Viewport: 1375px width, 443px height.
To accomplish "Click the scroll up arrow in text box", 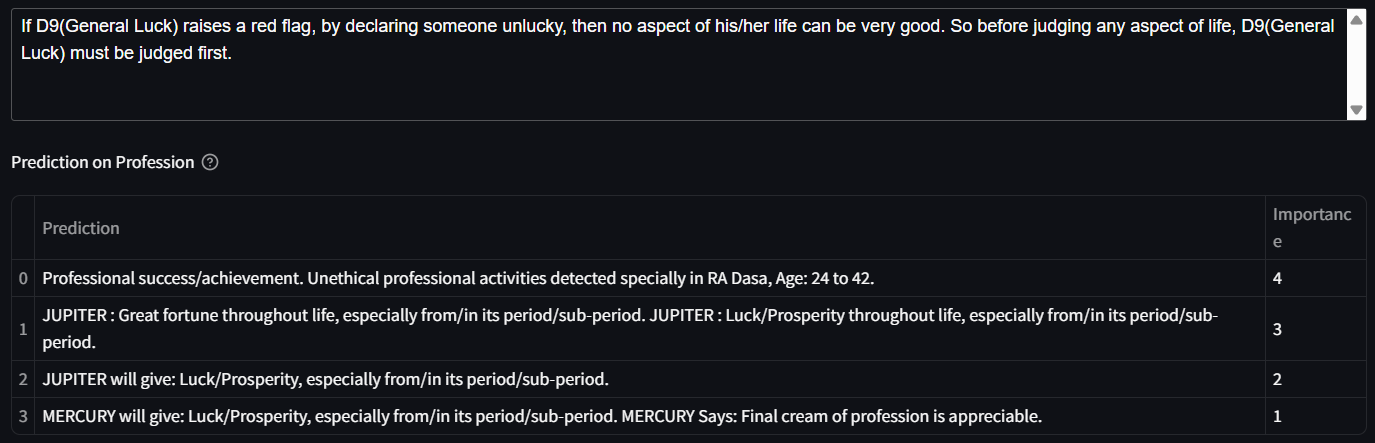I will 1356,21.
